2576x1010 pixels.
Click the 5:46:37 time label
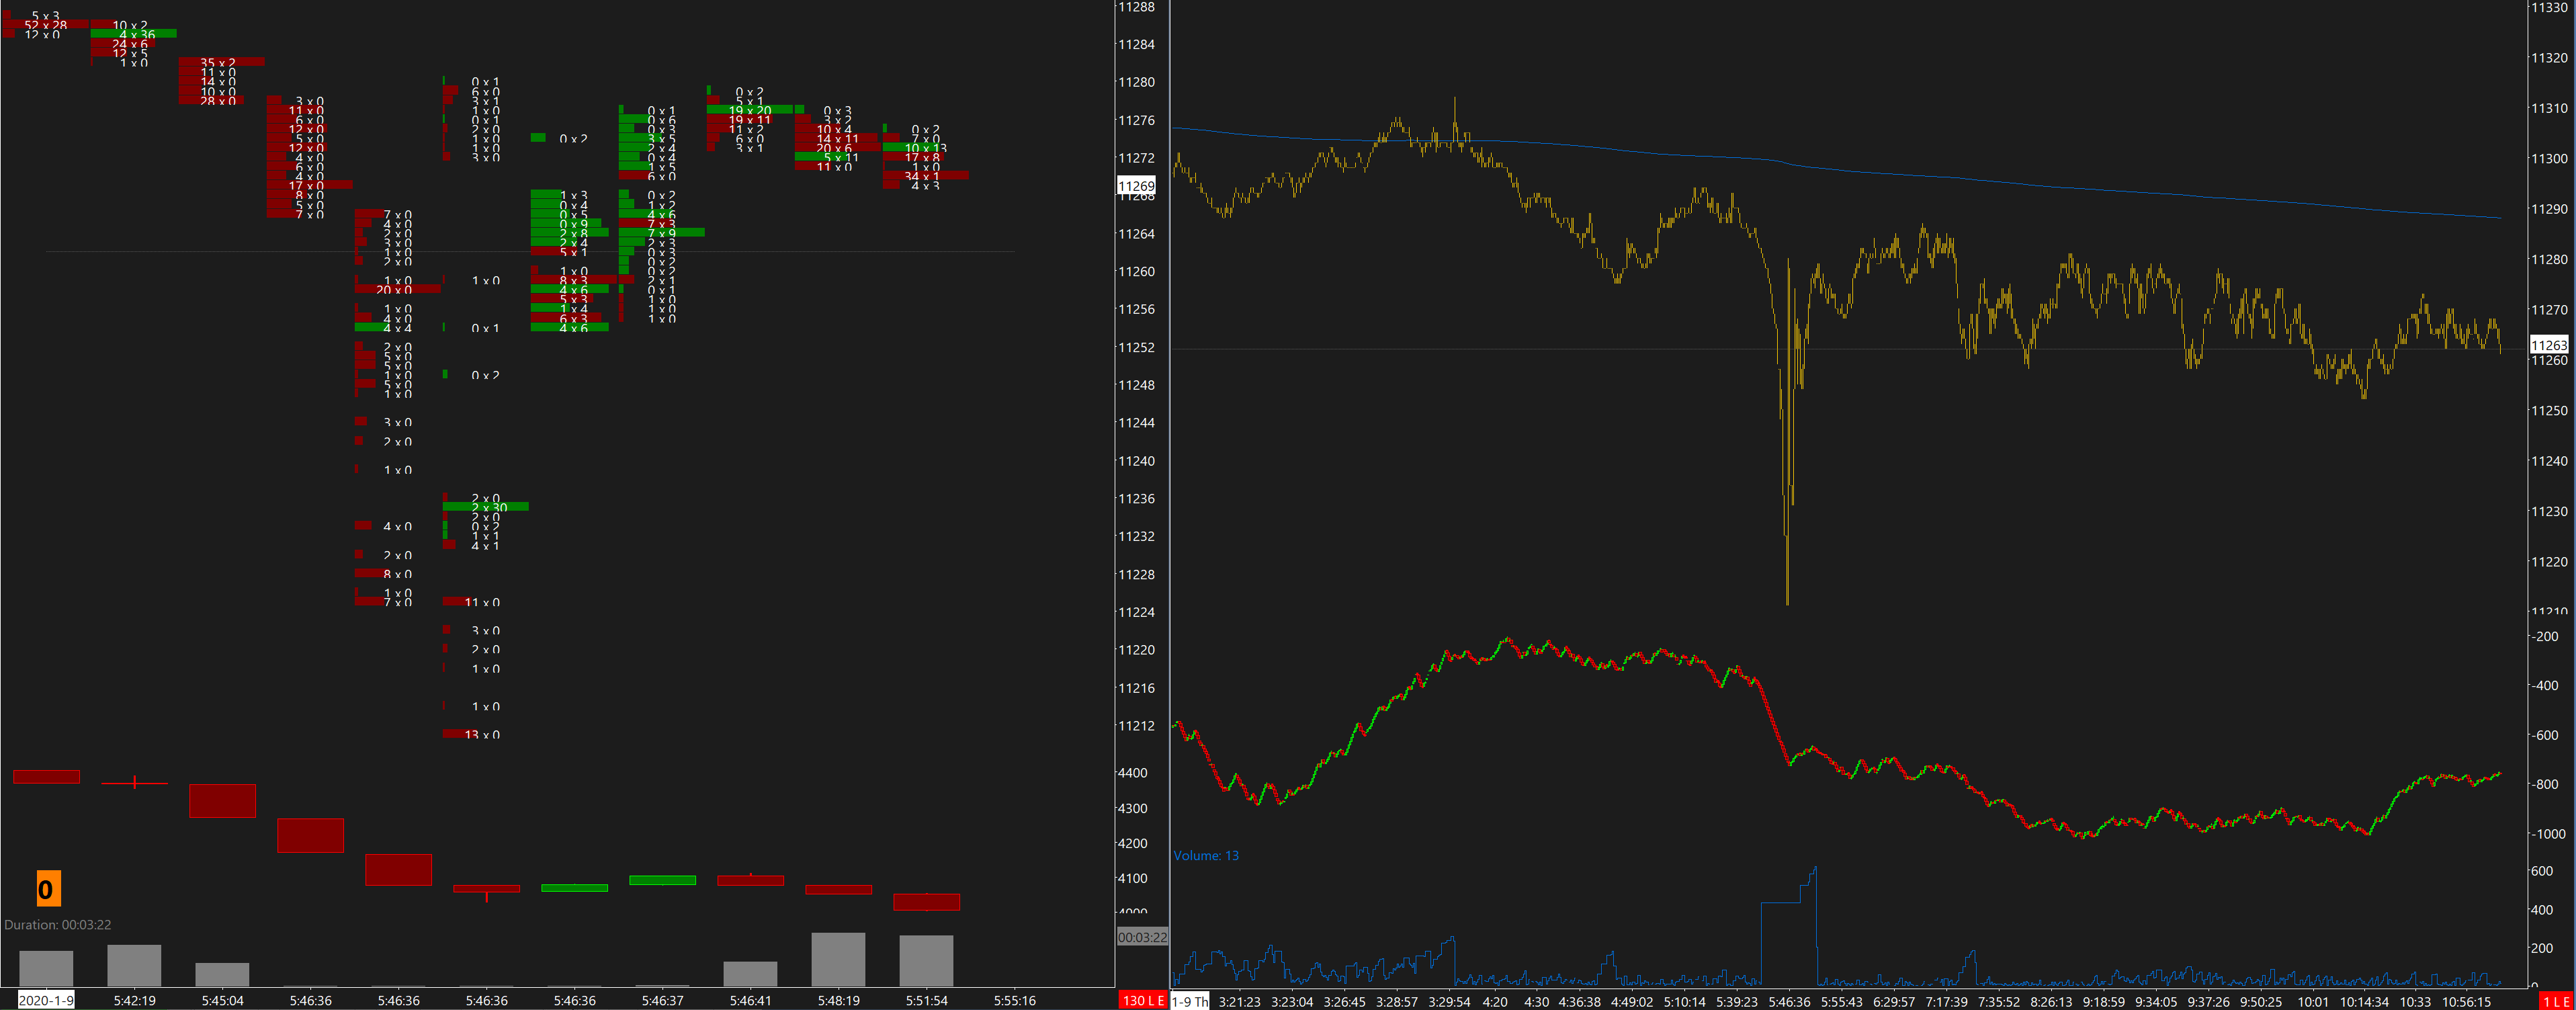point(662,1000)
